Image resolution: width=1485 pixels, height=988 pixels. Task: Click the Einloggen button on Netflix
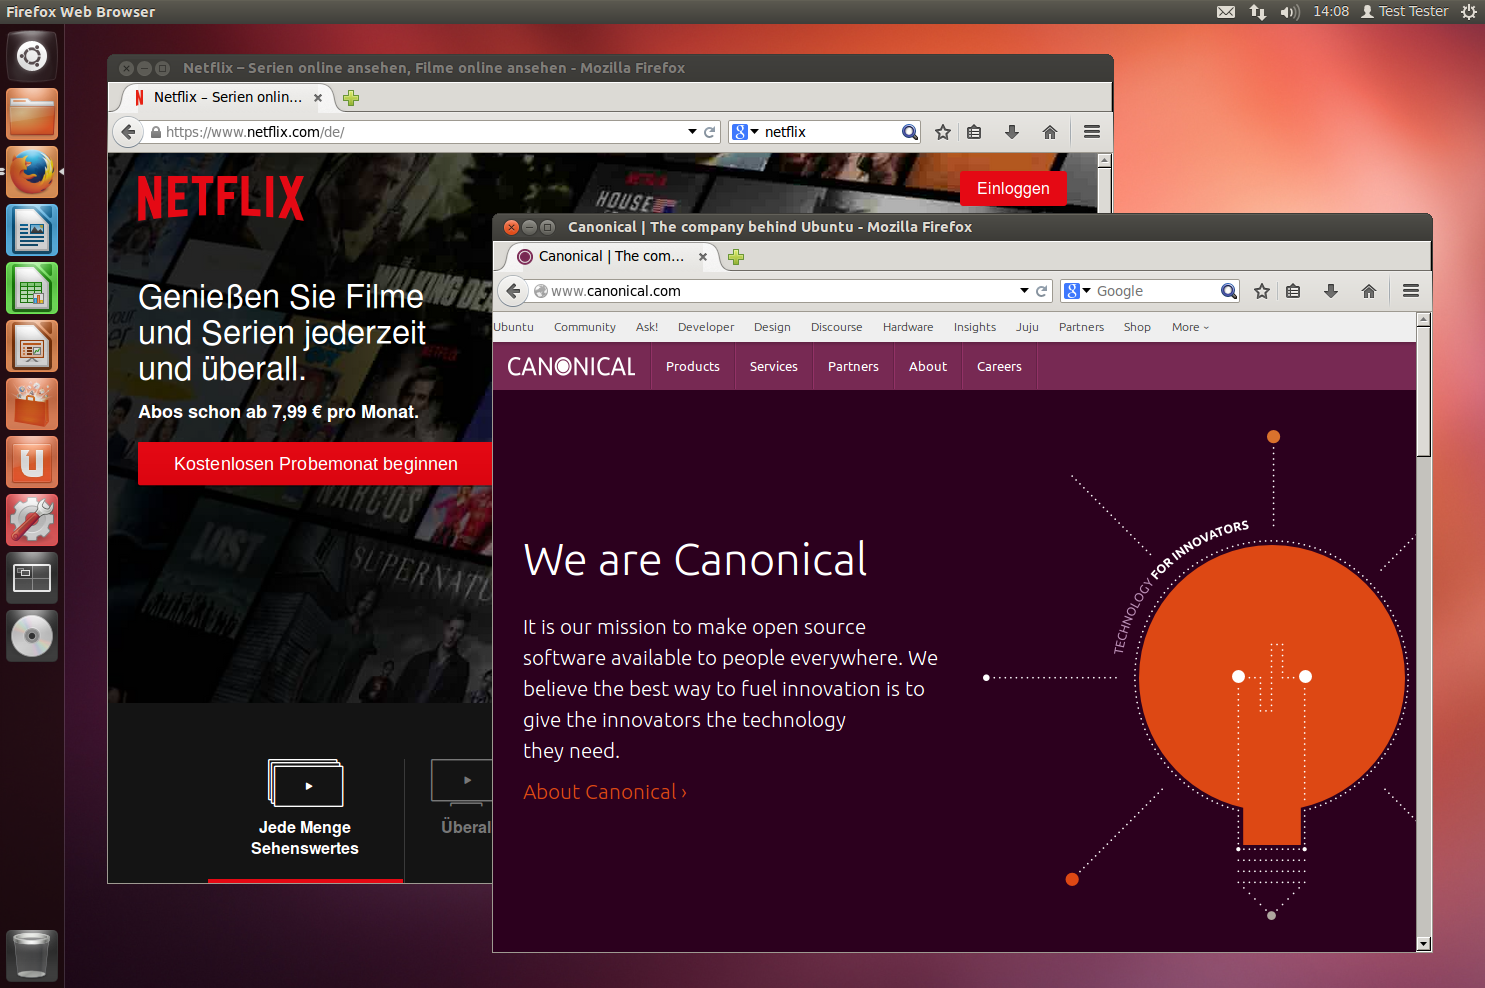(1013, 189)
